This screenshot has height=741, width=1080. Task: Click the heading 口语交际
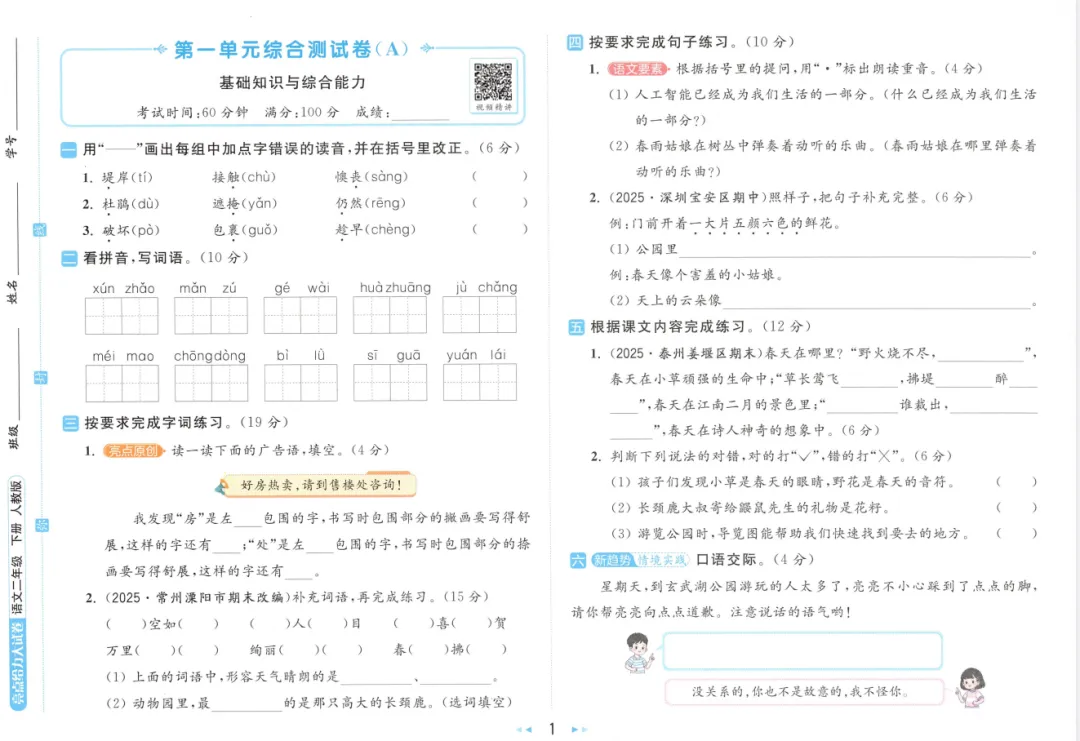tap(726, 560)
